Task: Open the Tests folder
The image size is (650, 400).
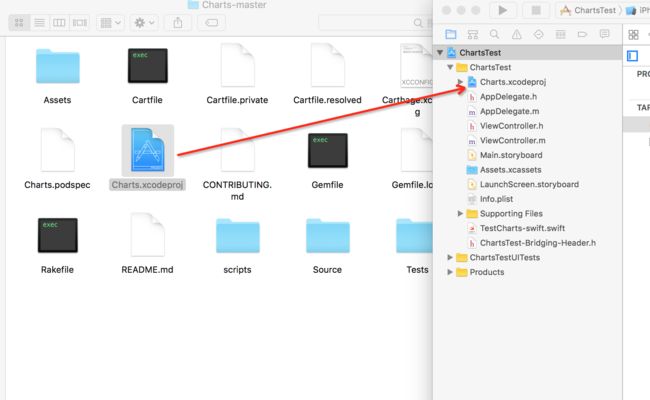Action: pyautogui.click(x=415, y=236)
